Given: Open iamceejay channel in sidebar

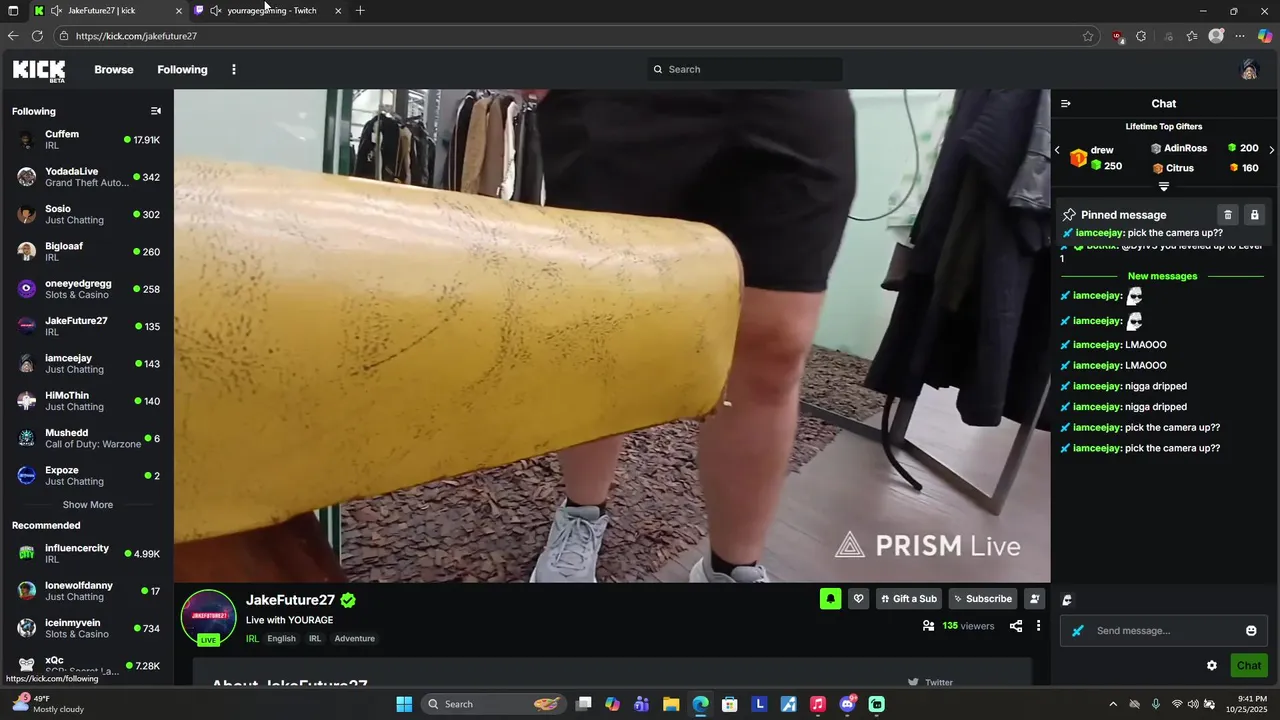Looking at the screenshot, I should click(86, 363).
